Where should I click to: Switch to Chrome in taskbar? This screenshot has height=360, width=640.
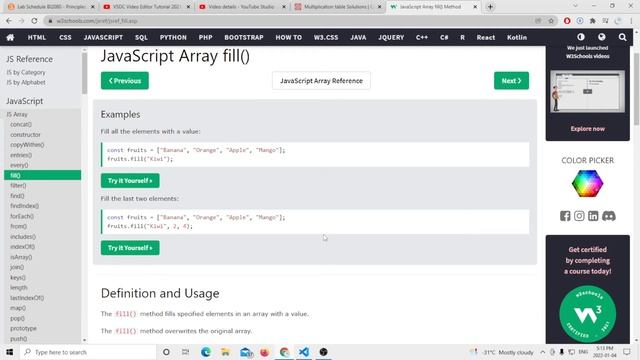tap(284, 352)
